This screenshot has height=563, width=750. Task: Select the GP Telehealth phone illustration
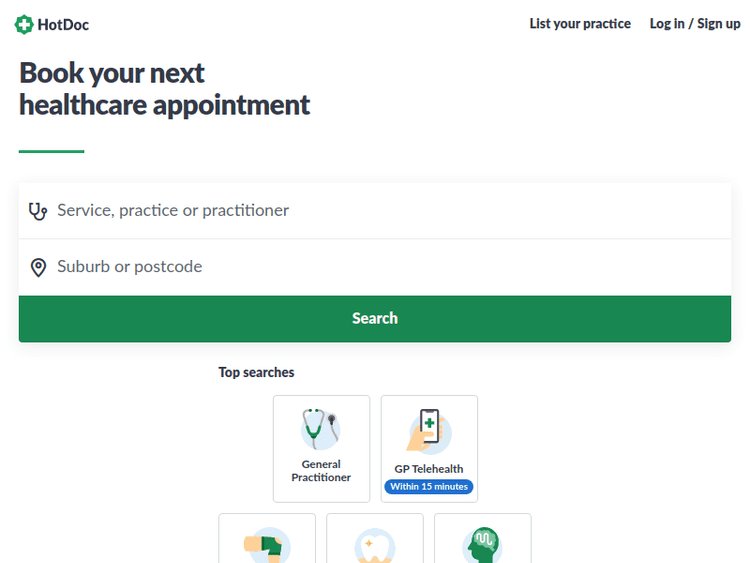pos(429,429)
